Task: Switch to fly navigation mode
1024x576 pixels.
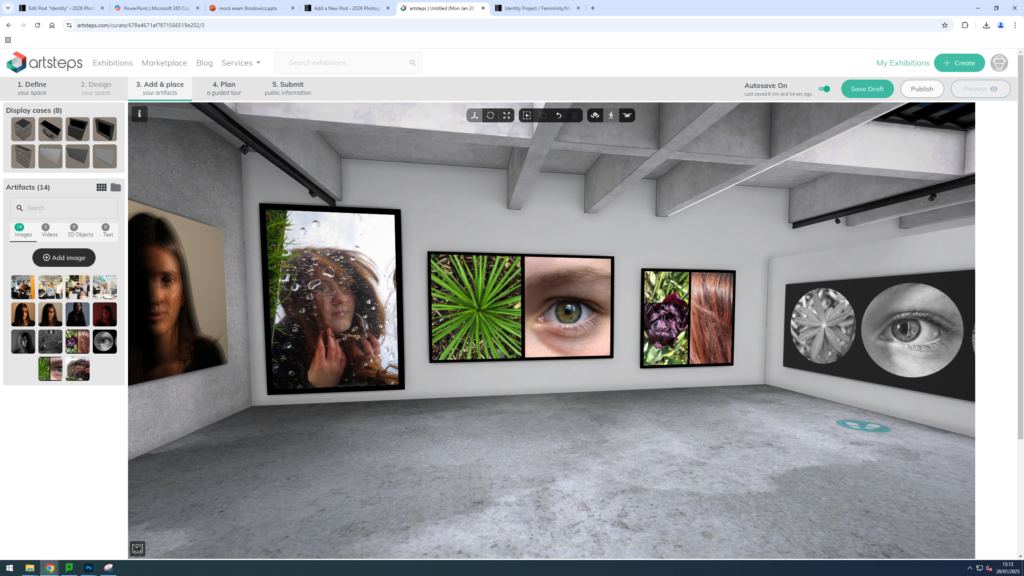Action: (x=627, y=116)
